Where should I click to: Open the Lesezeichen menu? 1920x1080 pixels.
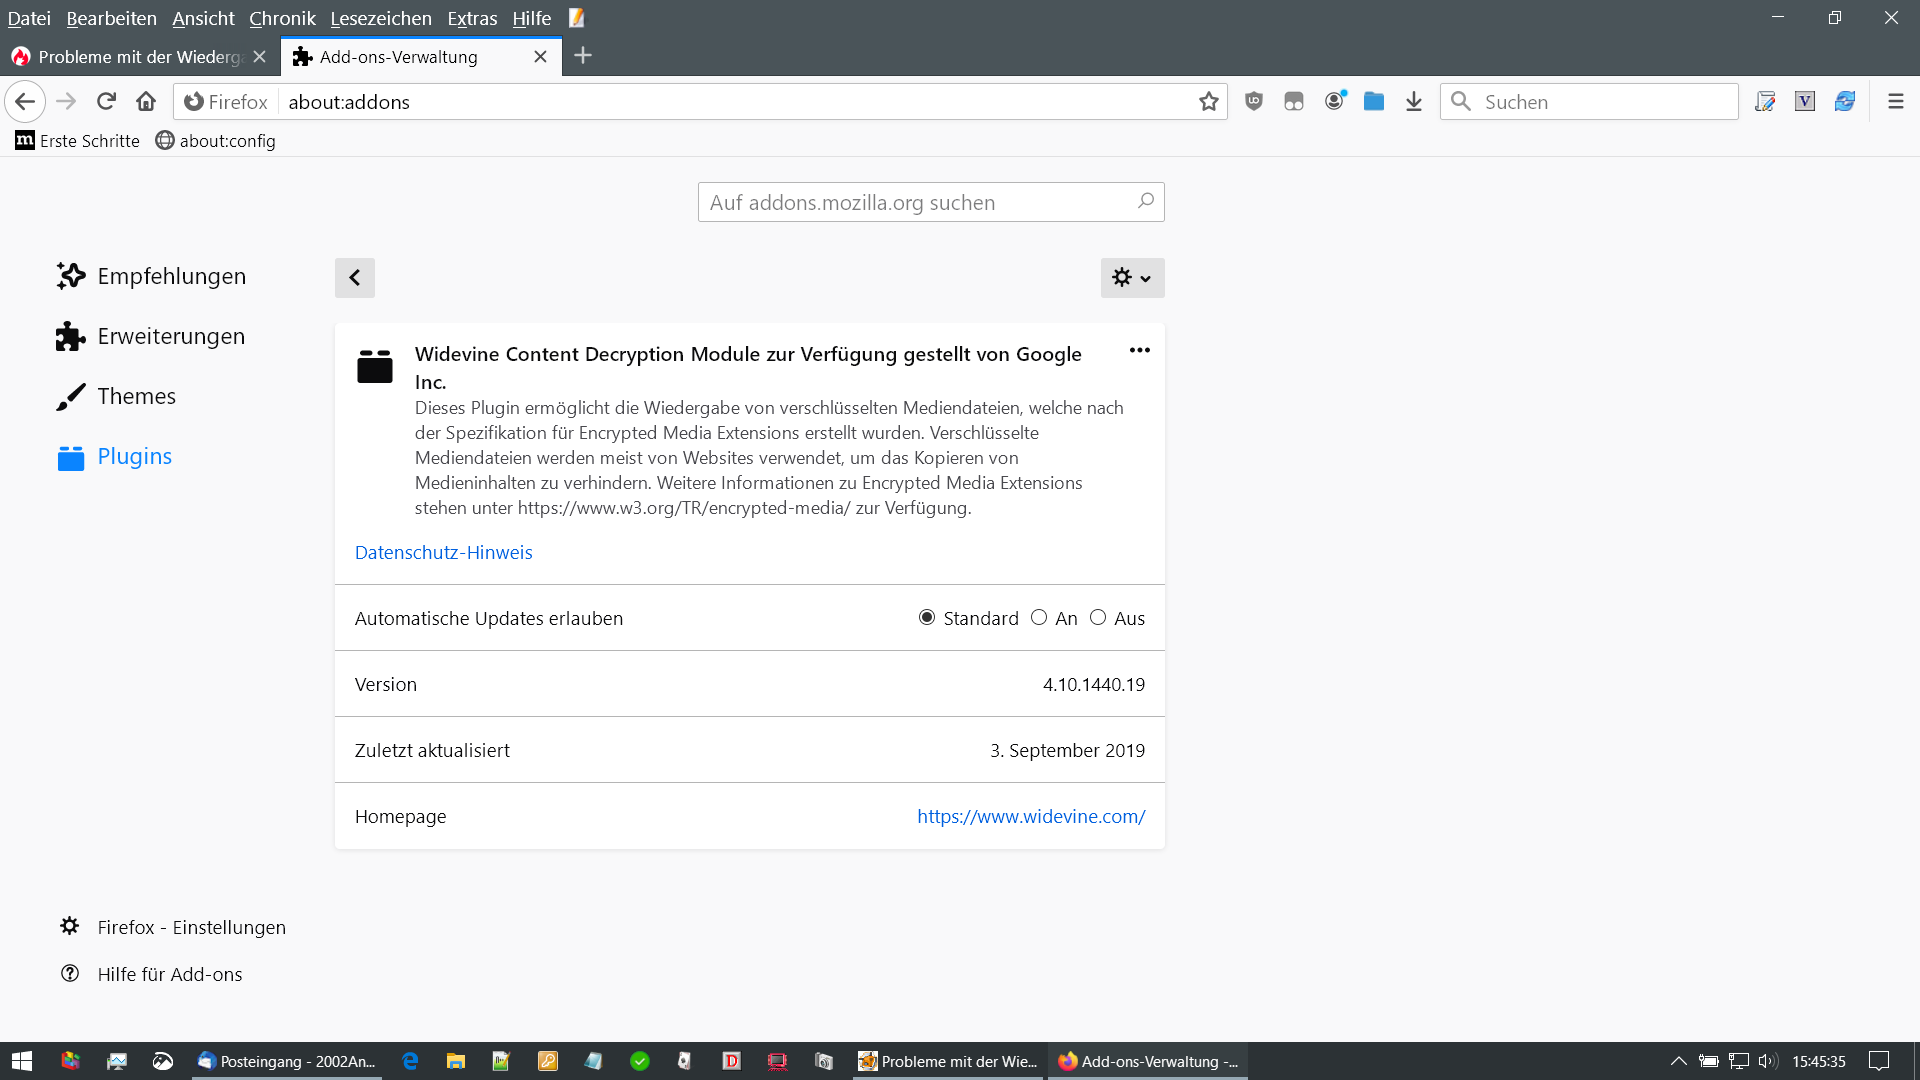pos(381,18)
